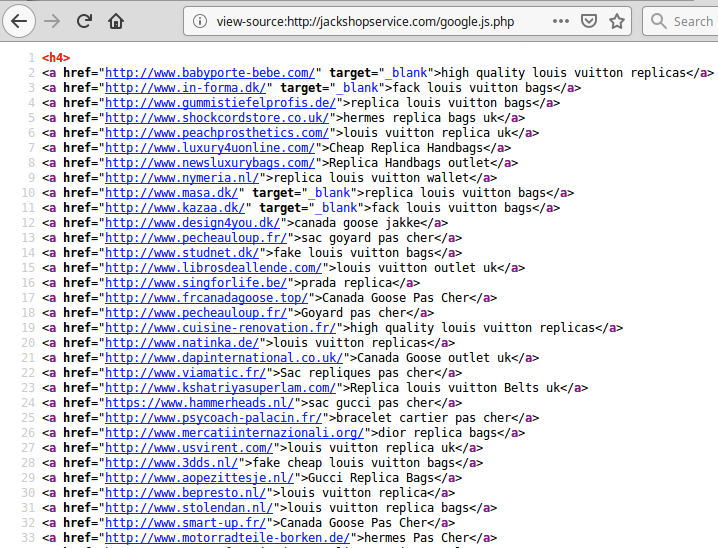This screenshot has height=548, width=718.
Task: Click text 'bracelet cartier pas cher'
Action: point(424,418)
